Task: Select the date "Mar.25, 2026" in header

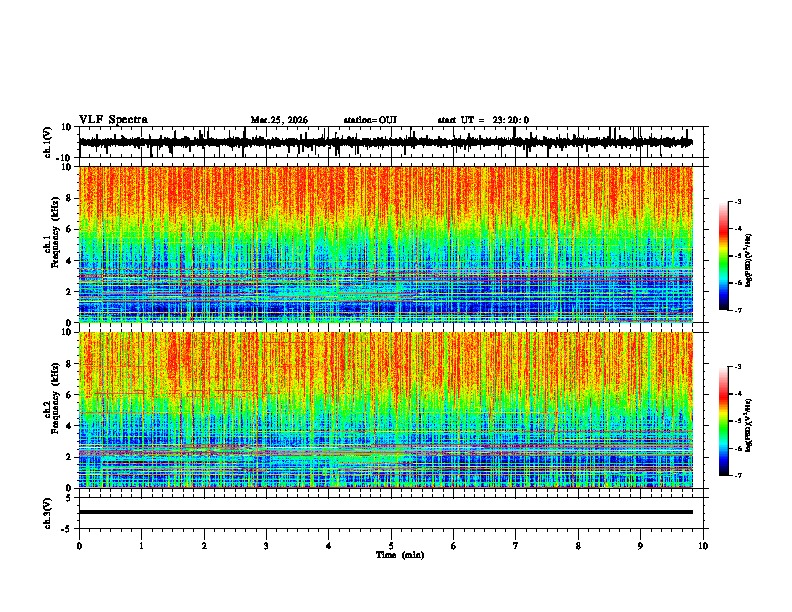Action: pyautogui.click(x=279, y=120)
